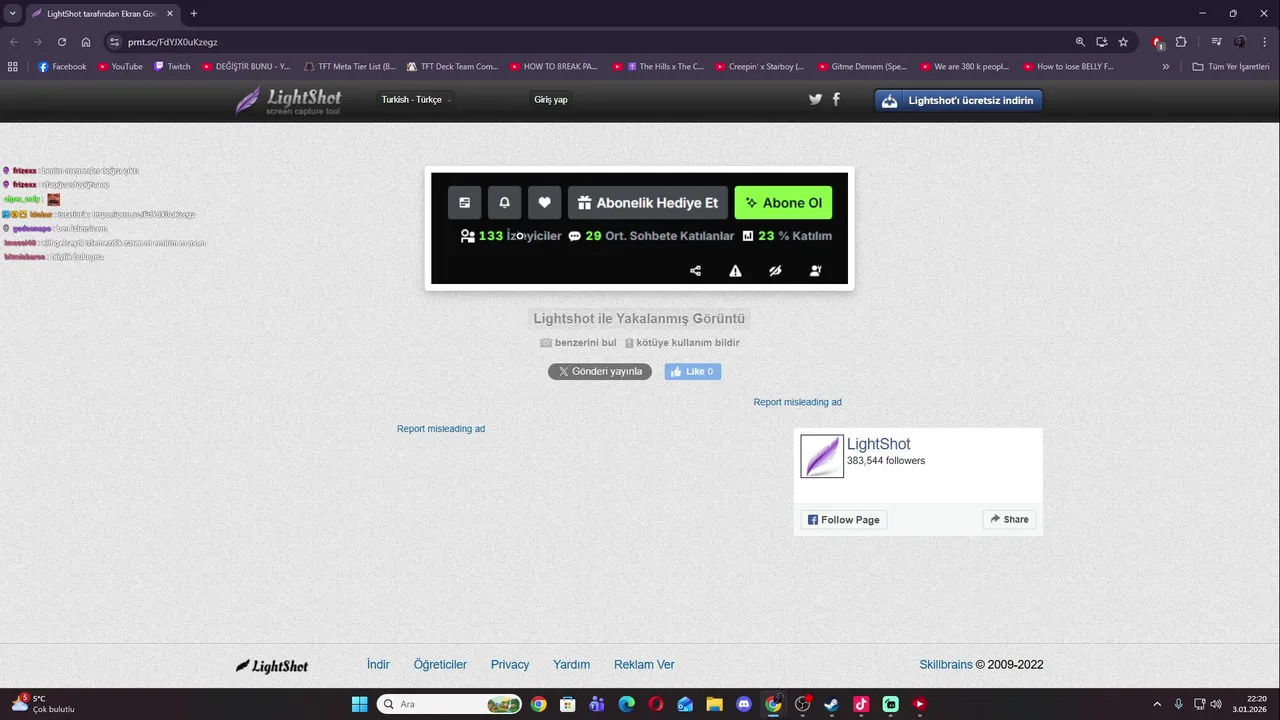Image resolution: width=1280 pixels, height=720 pixels.
Task: Open Microsoft Edge from the taskbar
Action: point(626,704)
